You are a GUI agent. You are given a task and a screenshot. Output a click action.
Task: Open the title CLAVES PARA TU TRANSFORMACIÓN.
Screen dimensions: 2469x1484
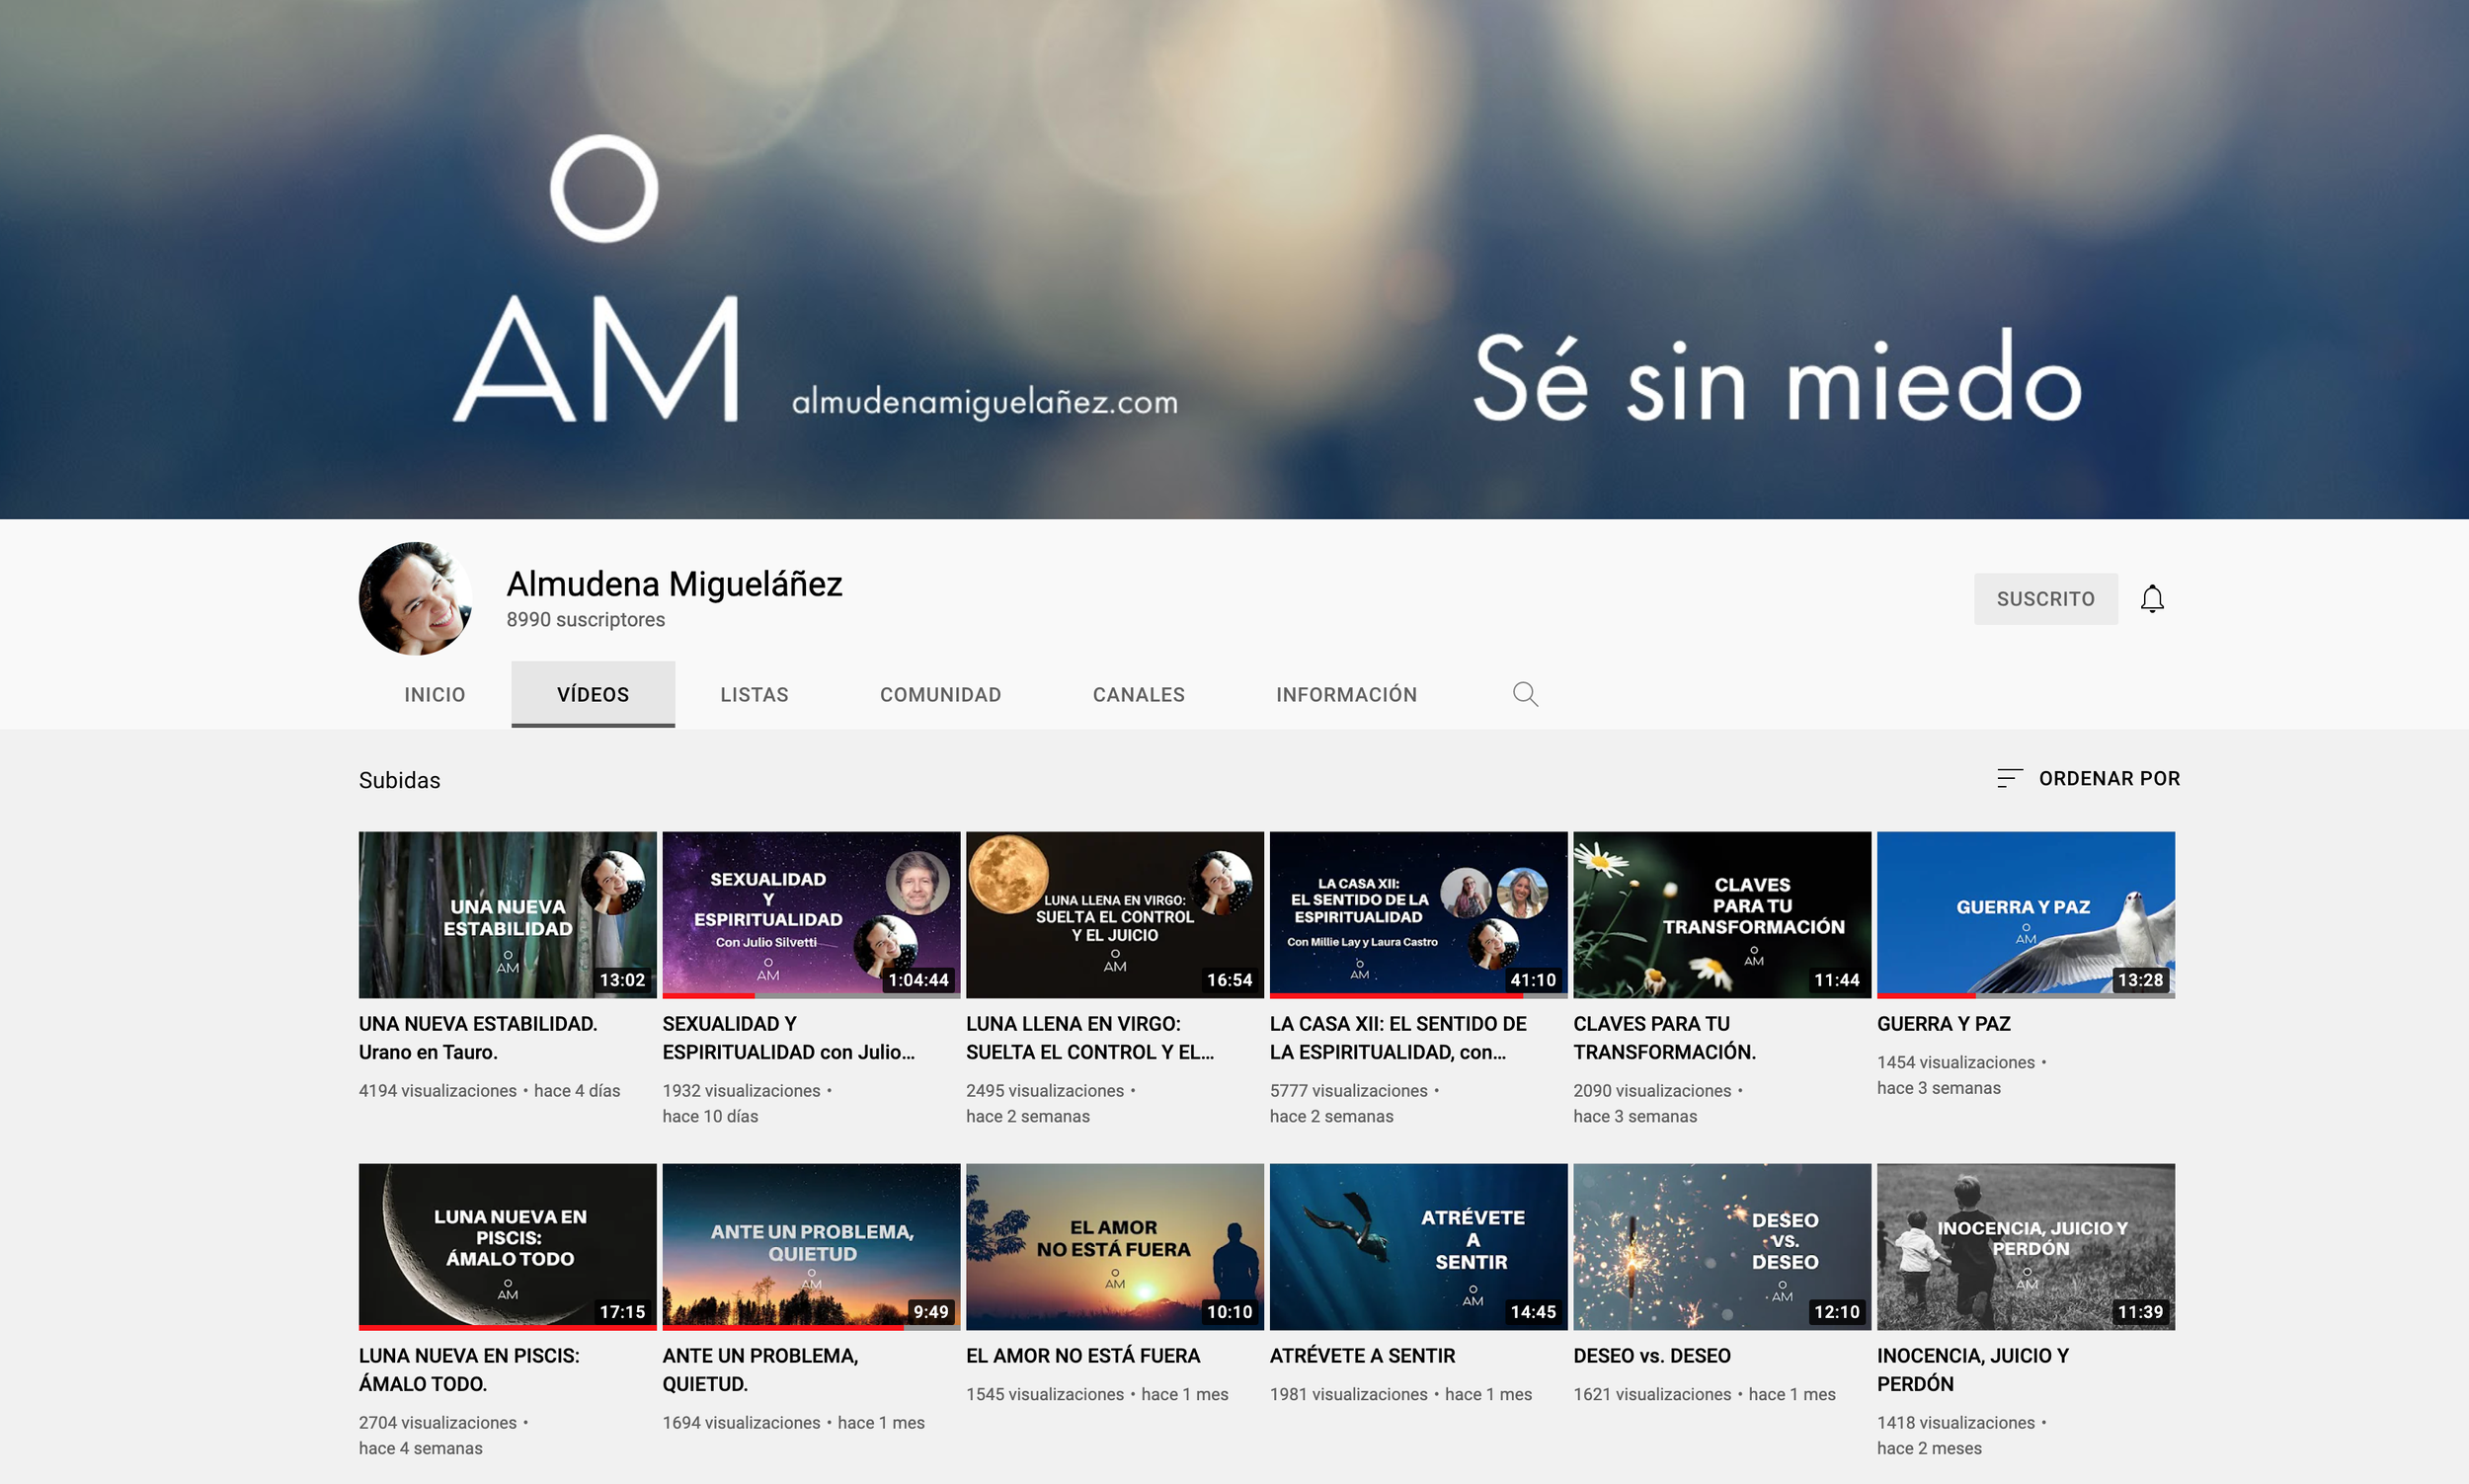click(x=1665, y=1038)
